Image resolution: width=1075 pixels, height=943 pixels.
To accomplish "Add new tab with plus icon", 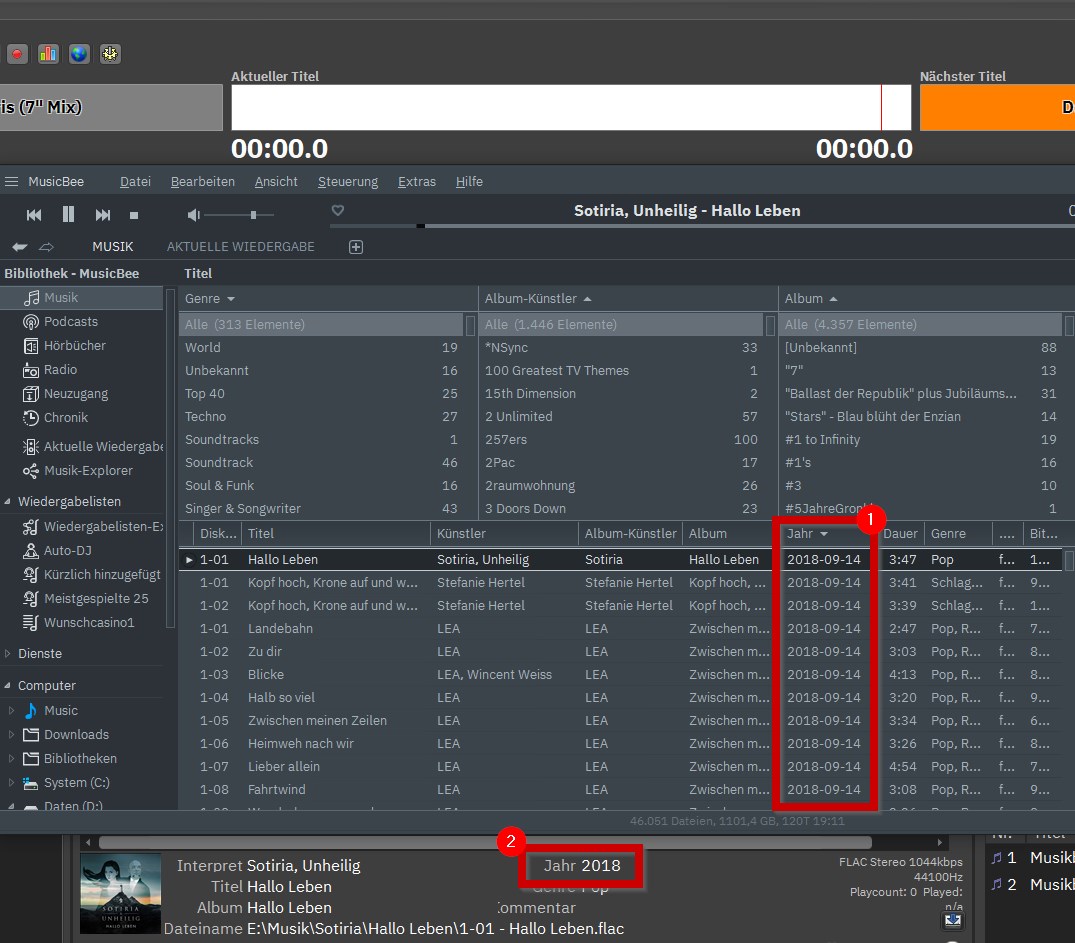I will (x=356, y=247).
